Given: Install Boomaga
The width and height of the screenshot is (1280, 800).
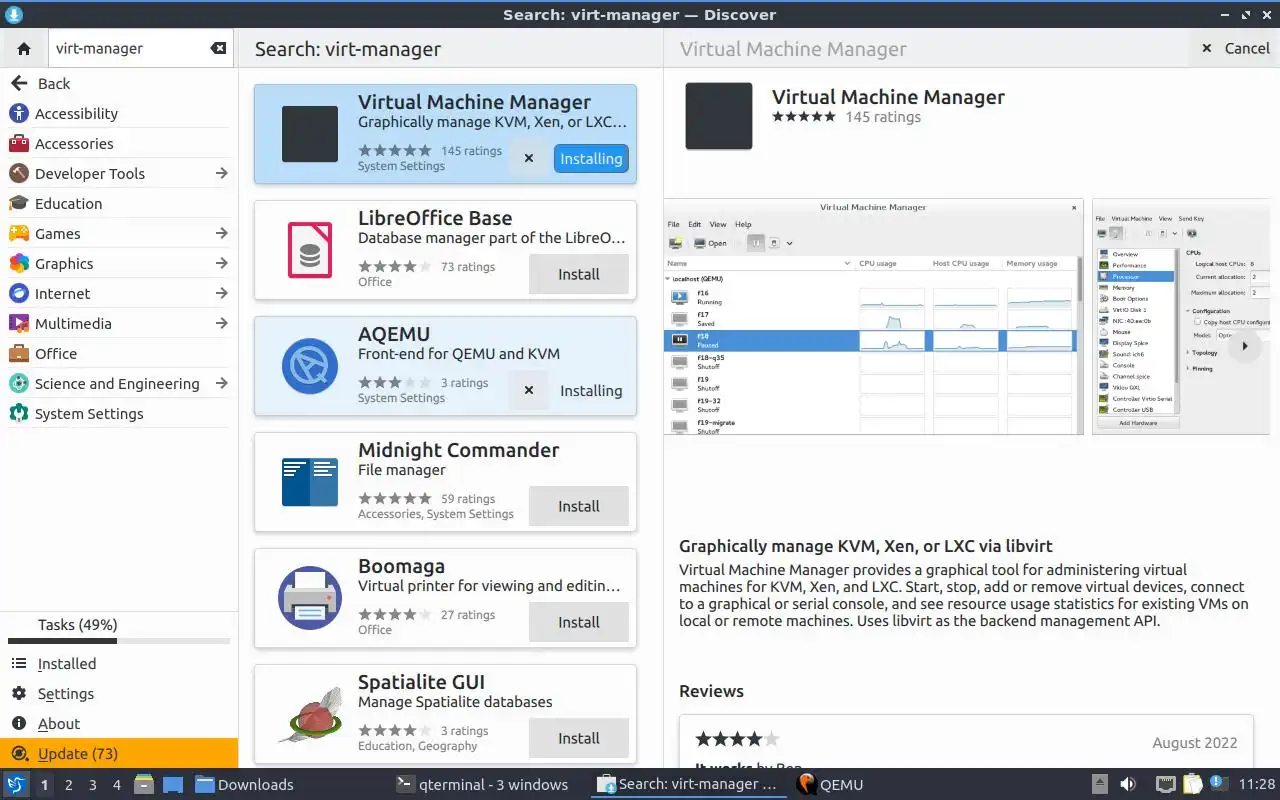Looking at the screenshot, I should point(579,622).
